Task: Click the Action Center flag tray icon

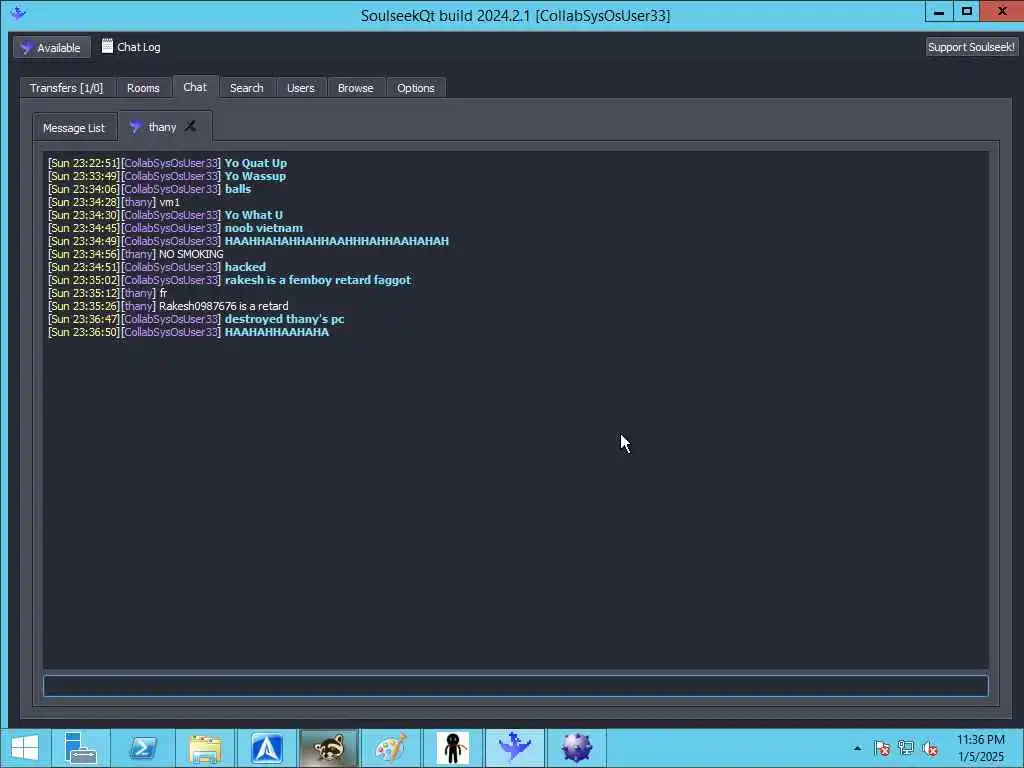Action: pyautogui.click(x=882, y=748)
